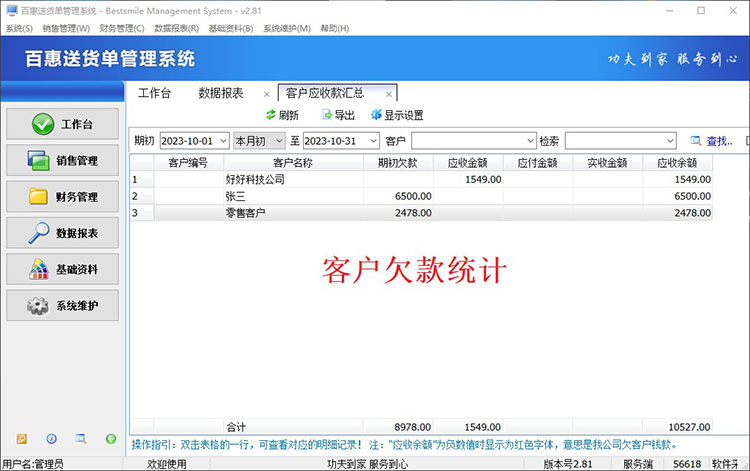The image size is (750, 471).
Task: Click the 服务端 status bar entry
Action: (638, 464)
